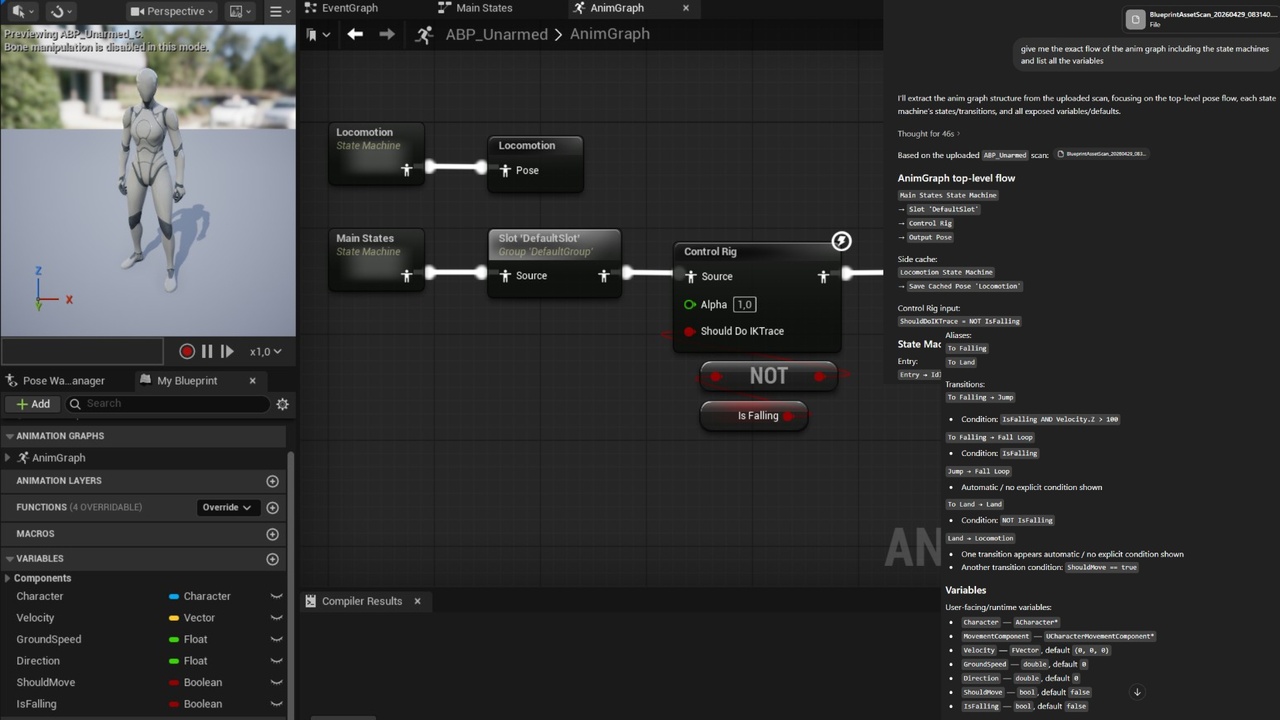This screenshot has width=1280, height=720.
Task: Open the viewport hamburger menu
Action: point(280,11)
